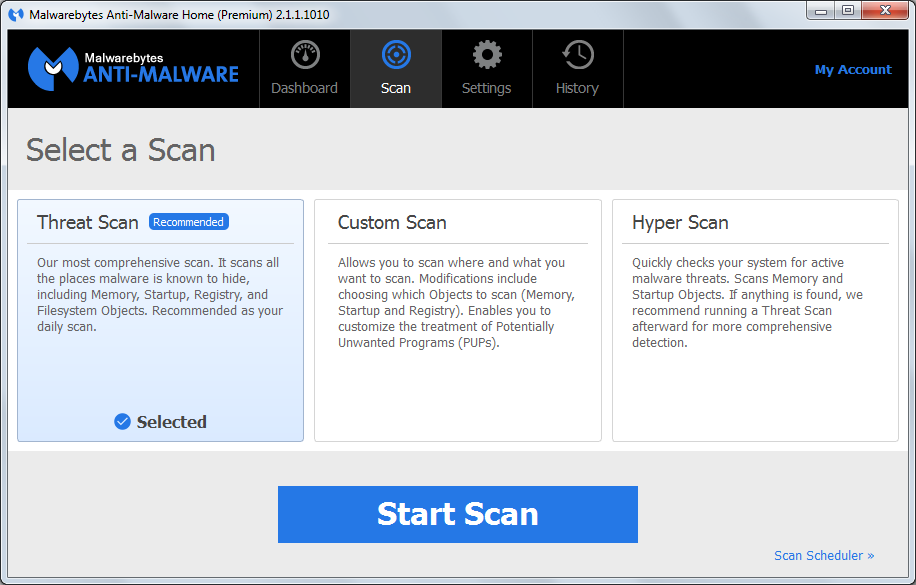Click the History clock icon
The image size is (916, 585).
point(578,55)
